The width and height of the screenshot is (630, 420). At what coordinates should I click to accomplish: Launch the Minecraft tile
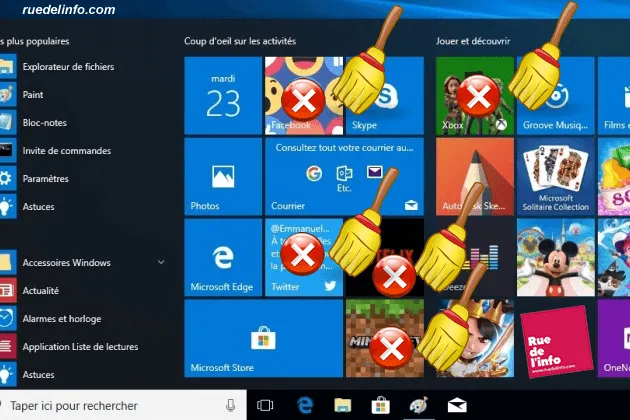pyautogui.click(x=385, y=338)
